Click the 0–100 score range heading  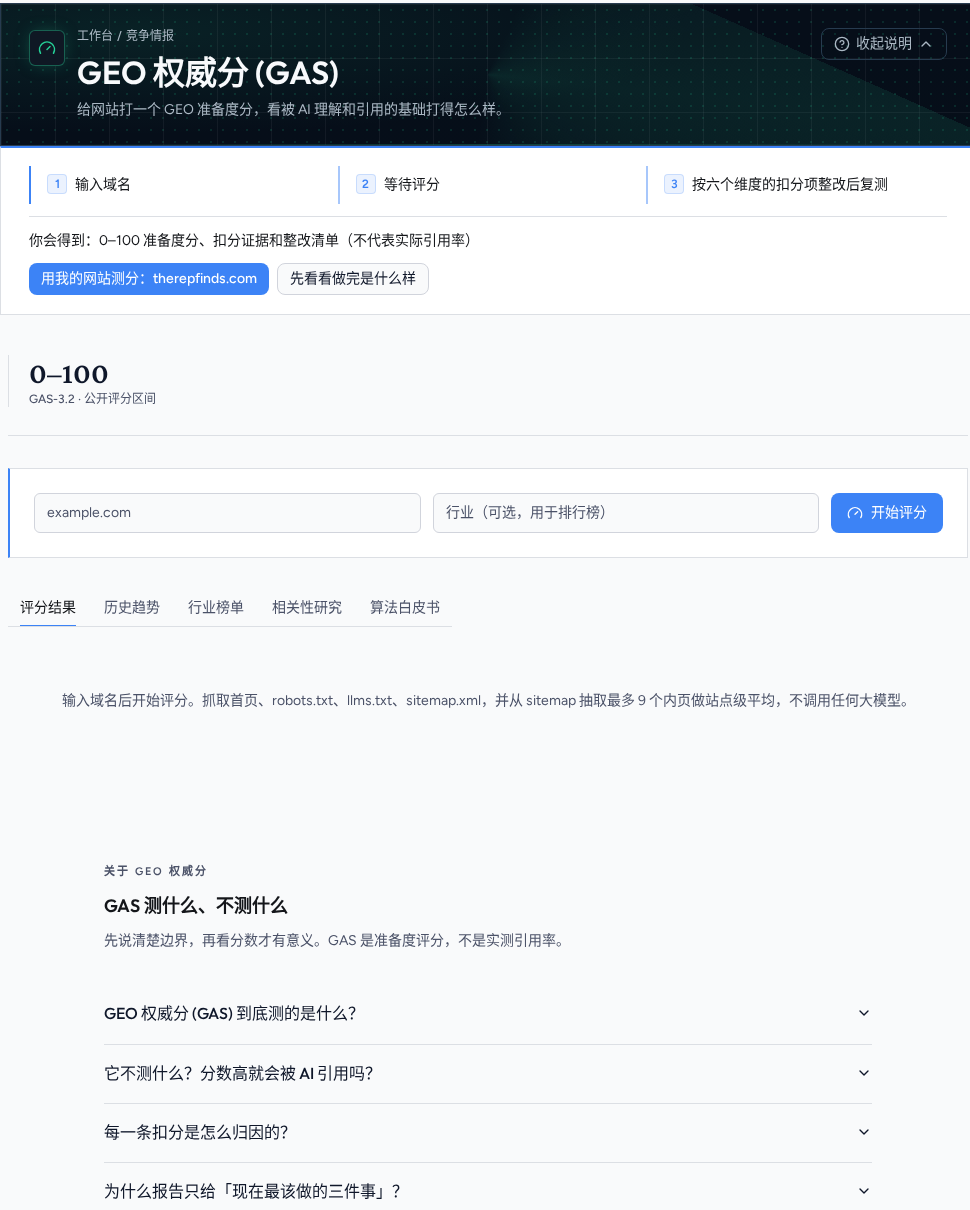coord(69,375)
